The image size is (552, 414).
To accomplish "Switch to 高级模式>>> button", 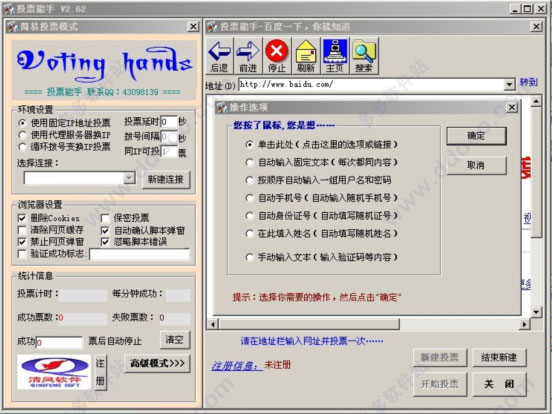I will (157, 363).
